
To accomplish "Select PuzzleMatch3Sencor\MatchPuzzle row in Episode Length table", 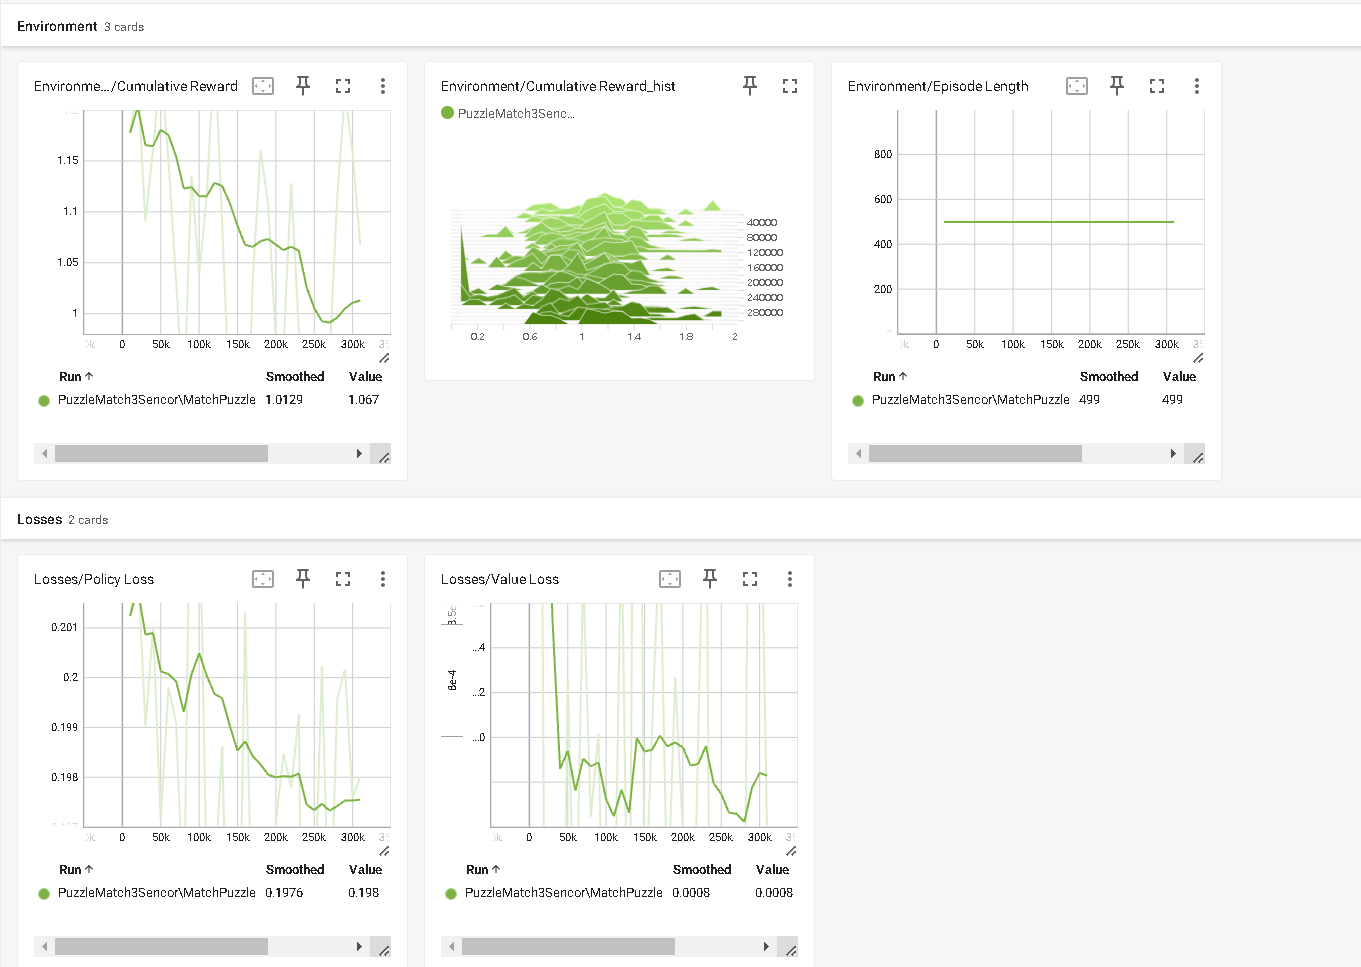I will point(1028,400).
